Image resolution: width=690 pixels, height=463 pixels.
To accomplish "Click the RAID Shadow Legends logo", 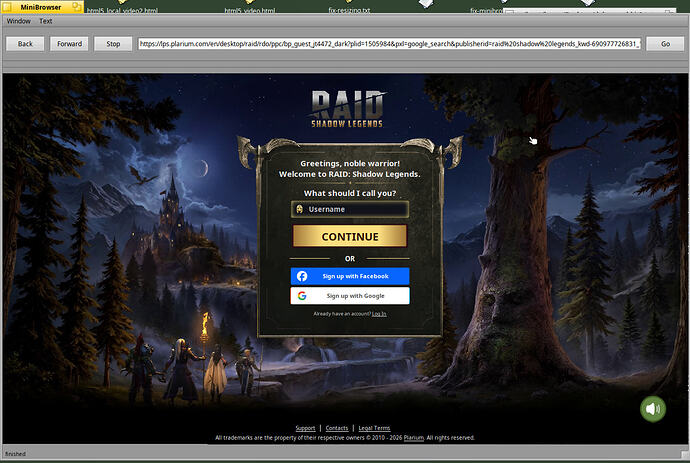I will (347, 109).
